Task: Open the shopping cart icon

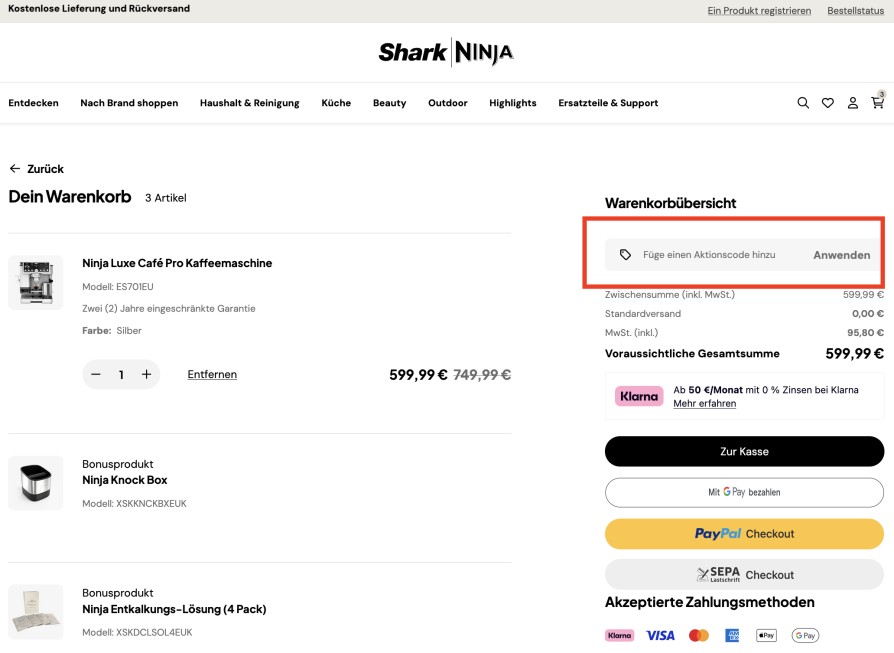Action: 877,103
